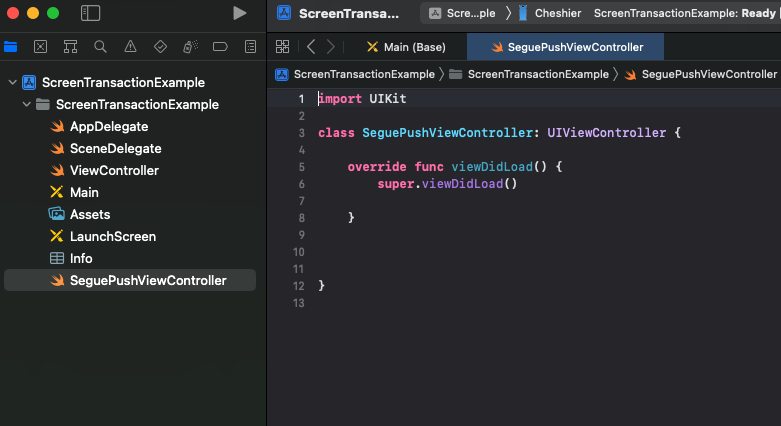Image resolution: width=781 pixels, height=426 pixels.
Task: Collapse the ScreenTransactionExample folder group
Action: [x=26, y=104]
